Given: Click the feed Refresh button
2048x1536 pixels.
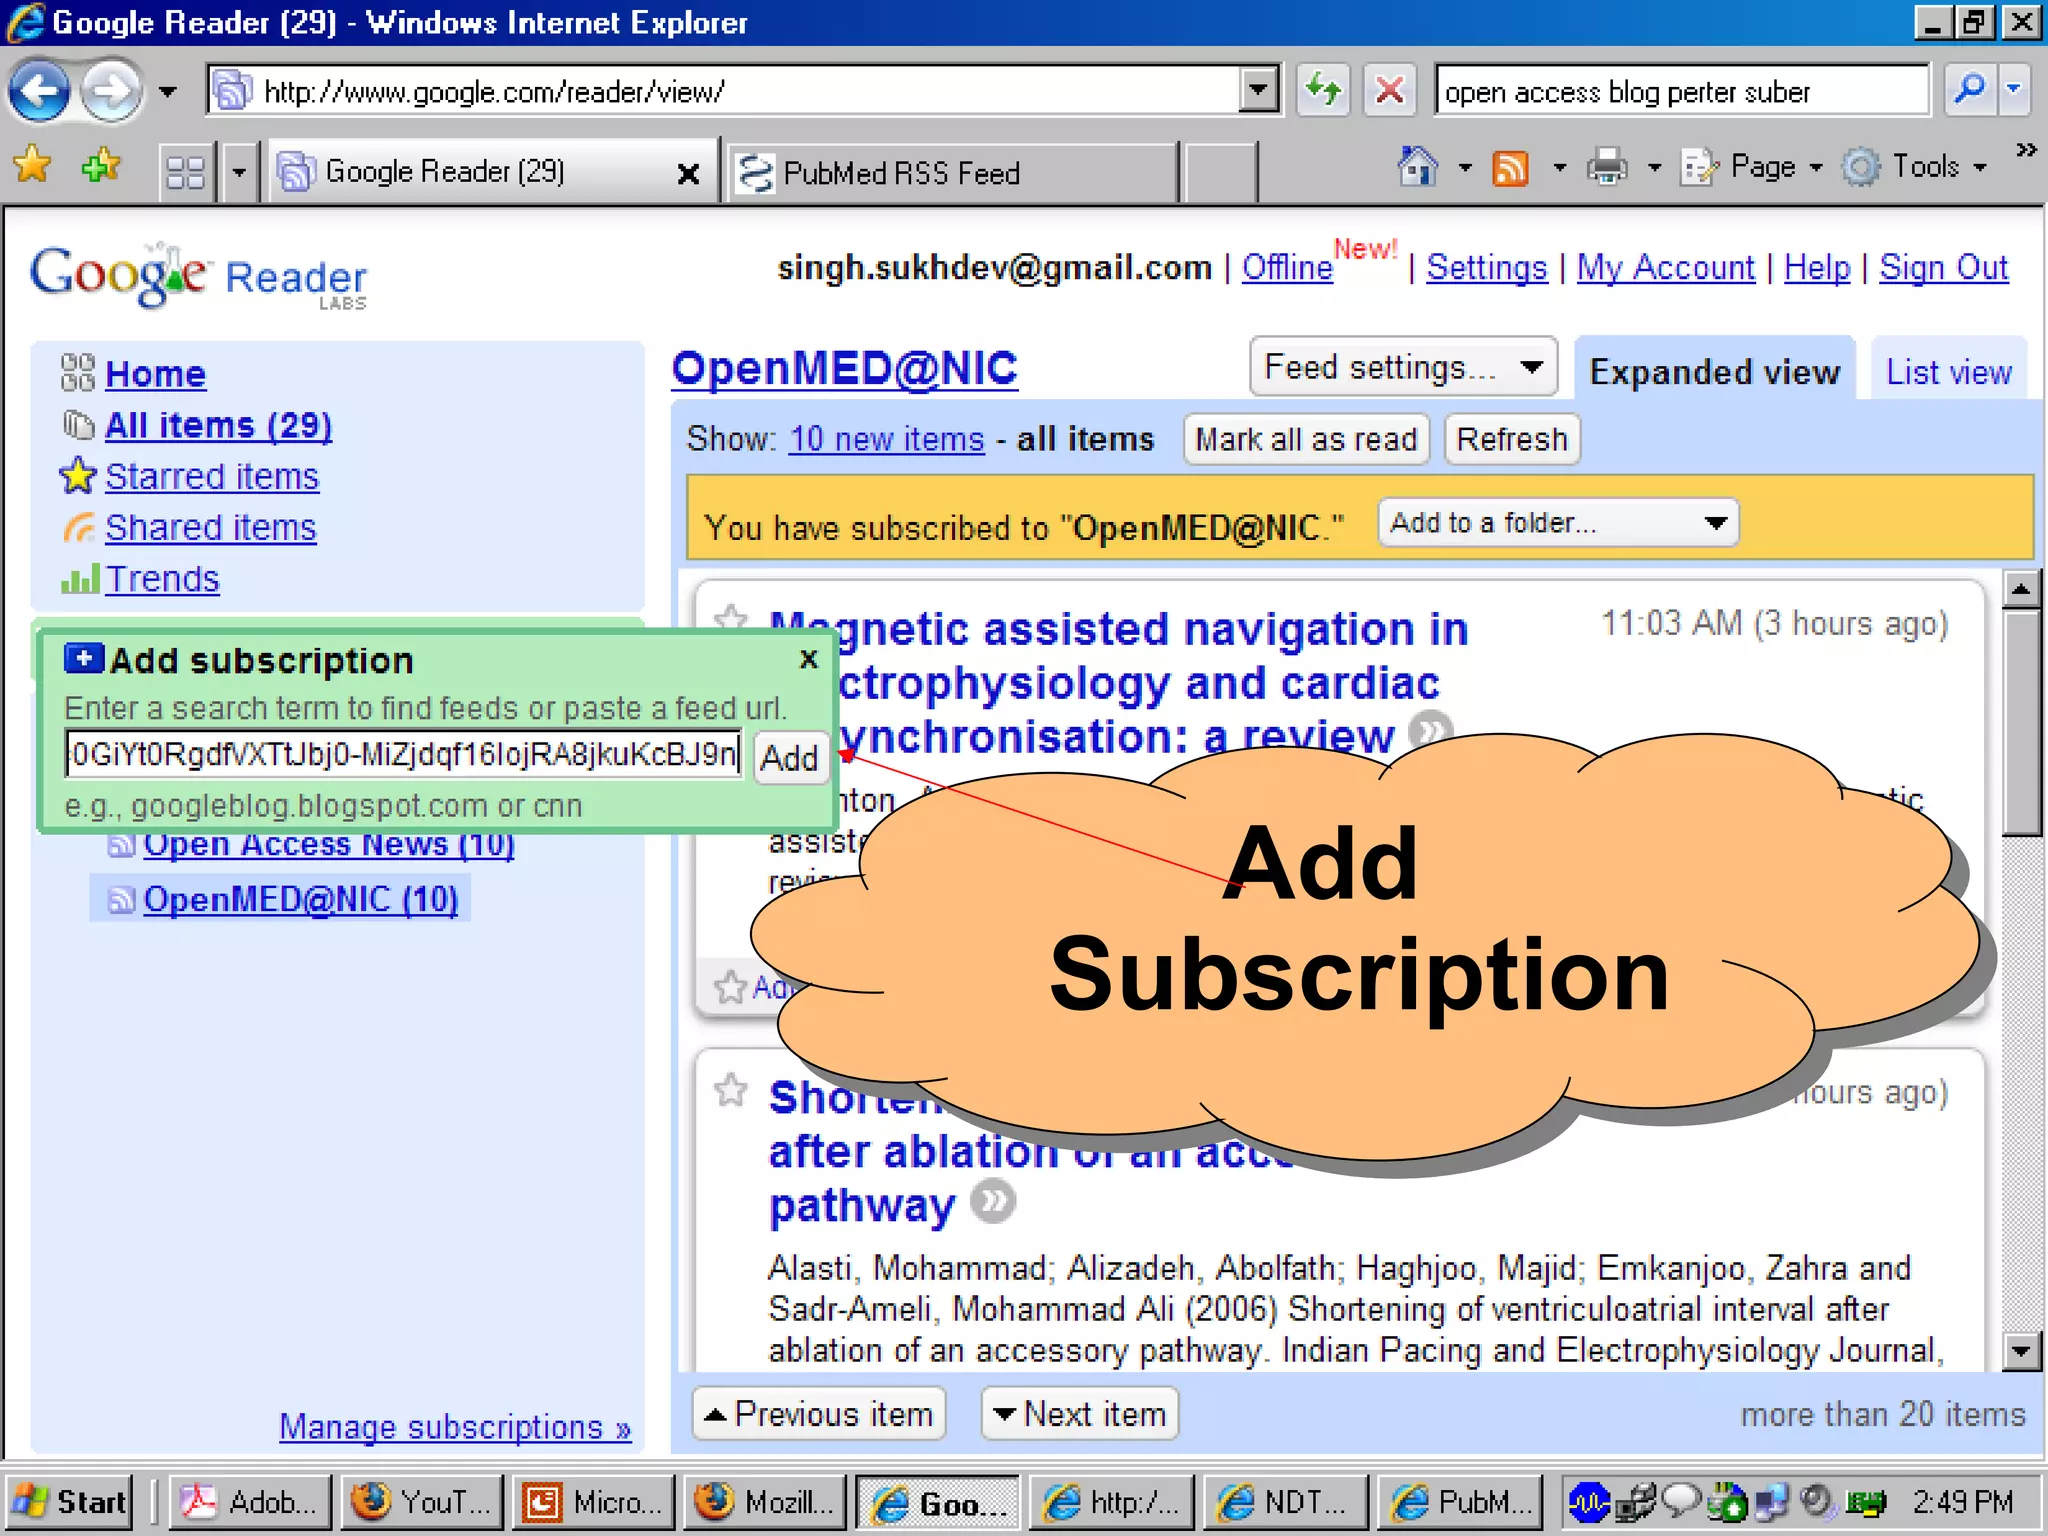Looking at the screenshot, I should pyautogui.click(x=1512, y=439).
